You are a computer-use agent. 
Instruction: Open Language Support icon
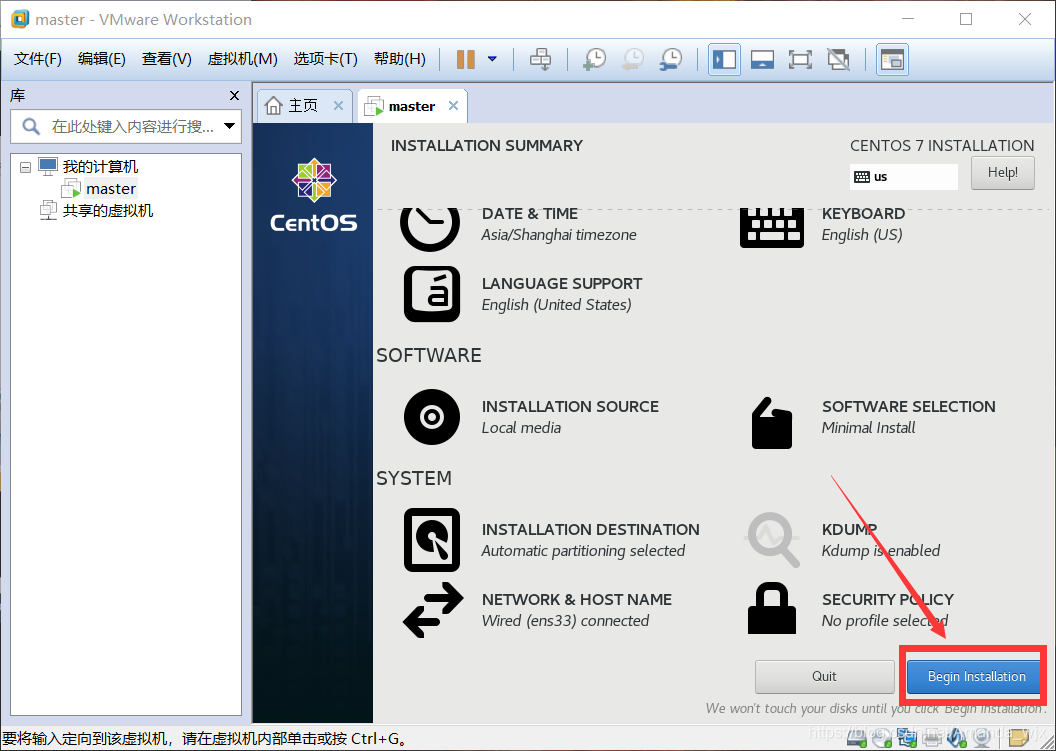click(432, 294)
